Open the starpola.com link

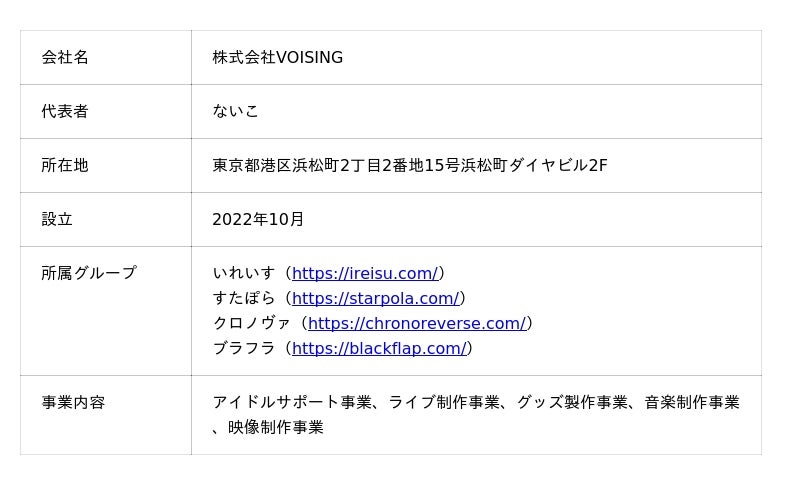[375, 298]
